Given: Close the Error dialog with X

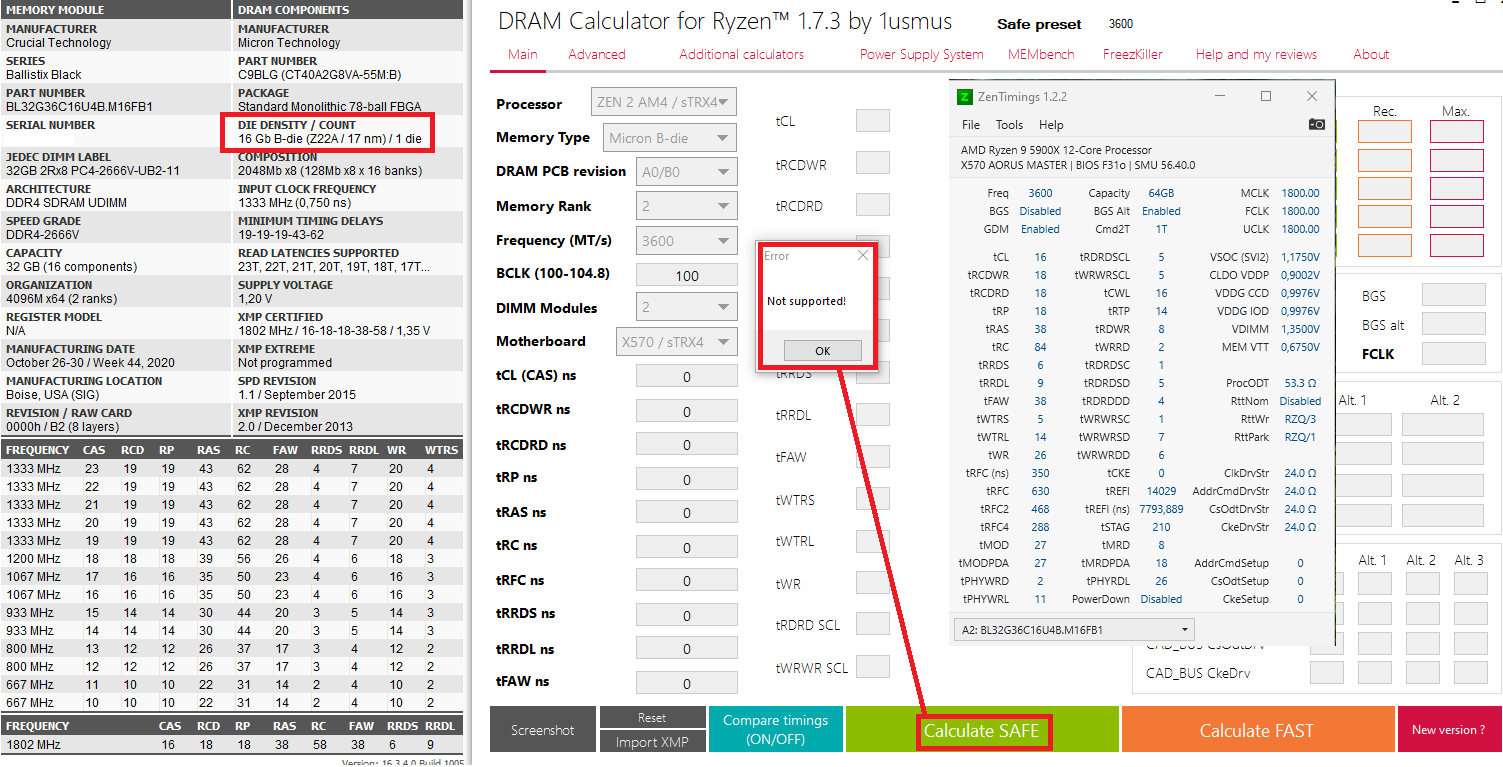Looking at the screenshot, I should tap(865, 255).
